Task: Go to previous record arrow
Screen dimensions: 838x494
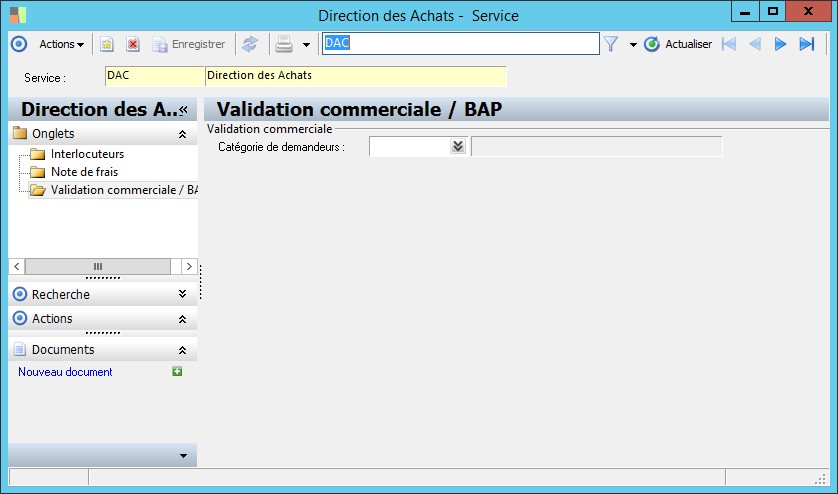Action: click(x=755, y=44)
